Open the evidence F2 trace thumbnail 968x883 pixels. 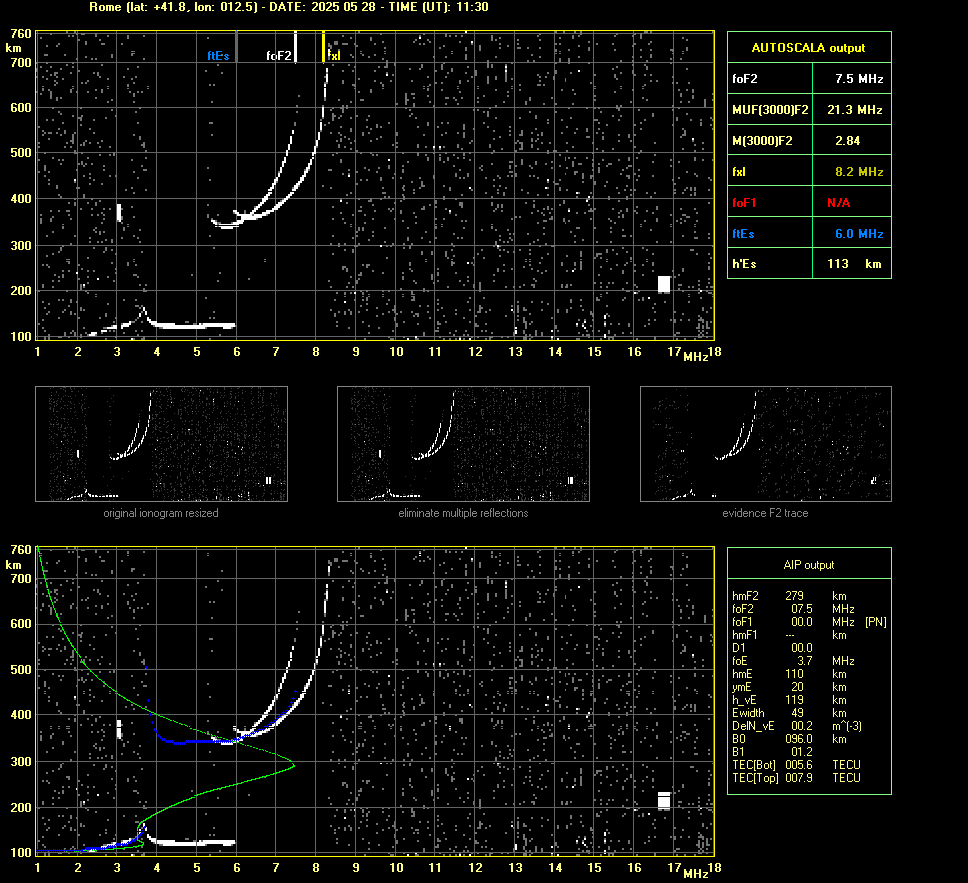(766, 444)
